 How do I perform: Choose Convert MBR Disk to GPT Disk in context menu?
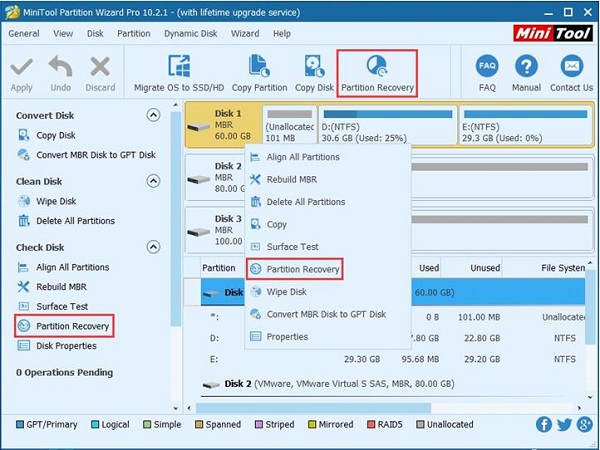point(328,314)
